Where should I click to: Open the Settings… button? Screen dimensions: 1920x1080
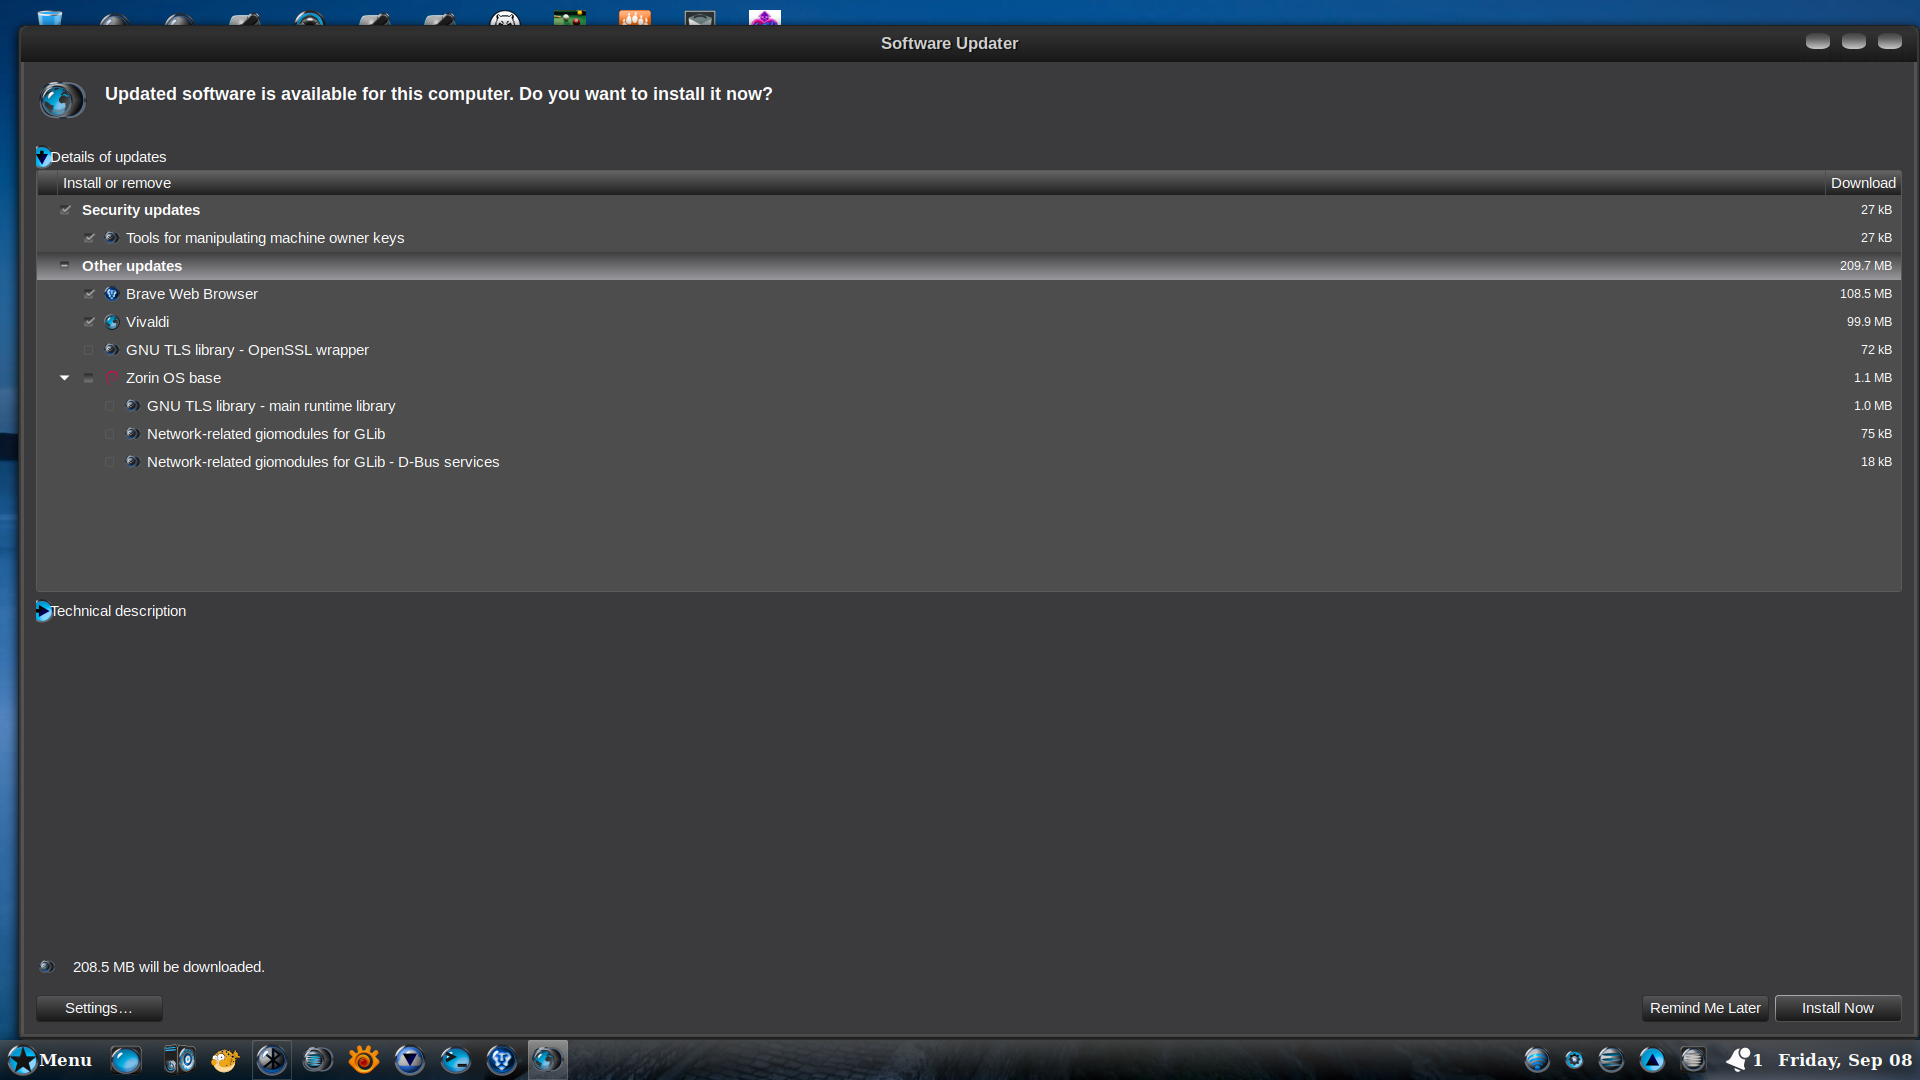[x=99, y=1008]
